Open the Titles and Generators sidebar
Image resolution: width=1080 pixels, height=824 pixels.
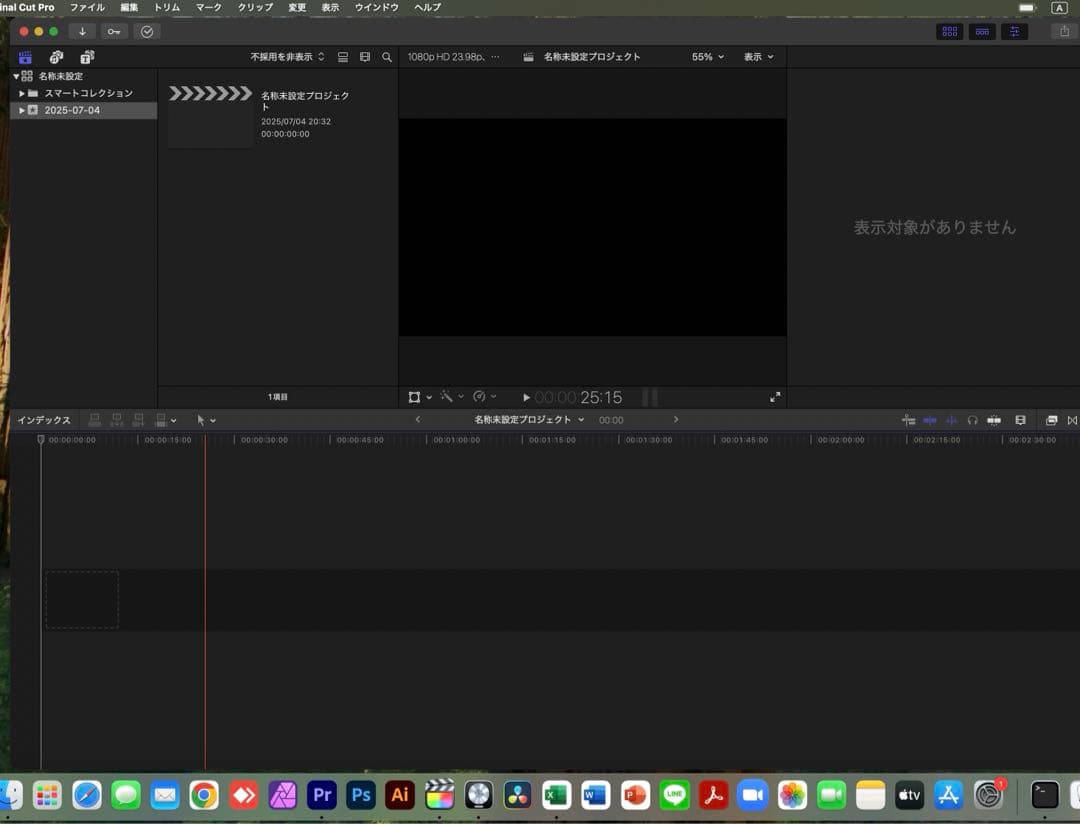tap(88, 57)
